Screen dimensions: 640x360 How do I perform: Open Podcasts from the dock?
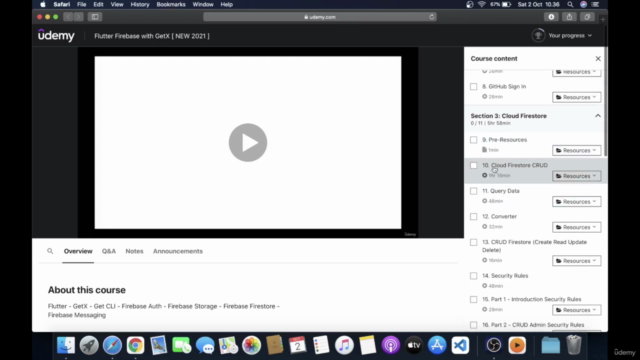click(x=391, y=345)
